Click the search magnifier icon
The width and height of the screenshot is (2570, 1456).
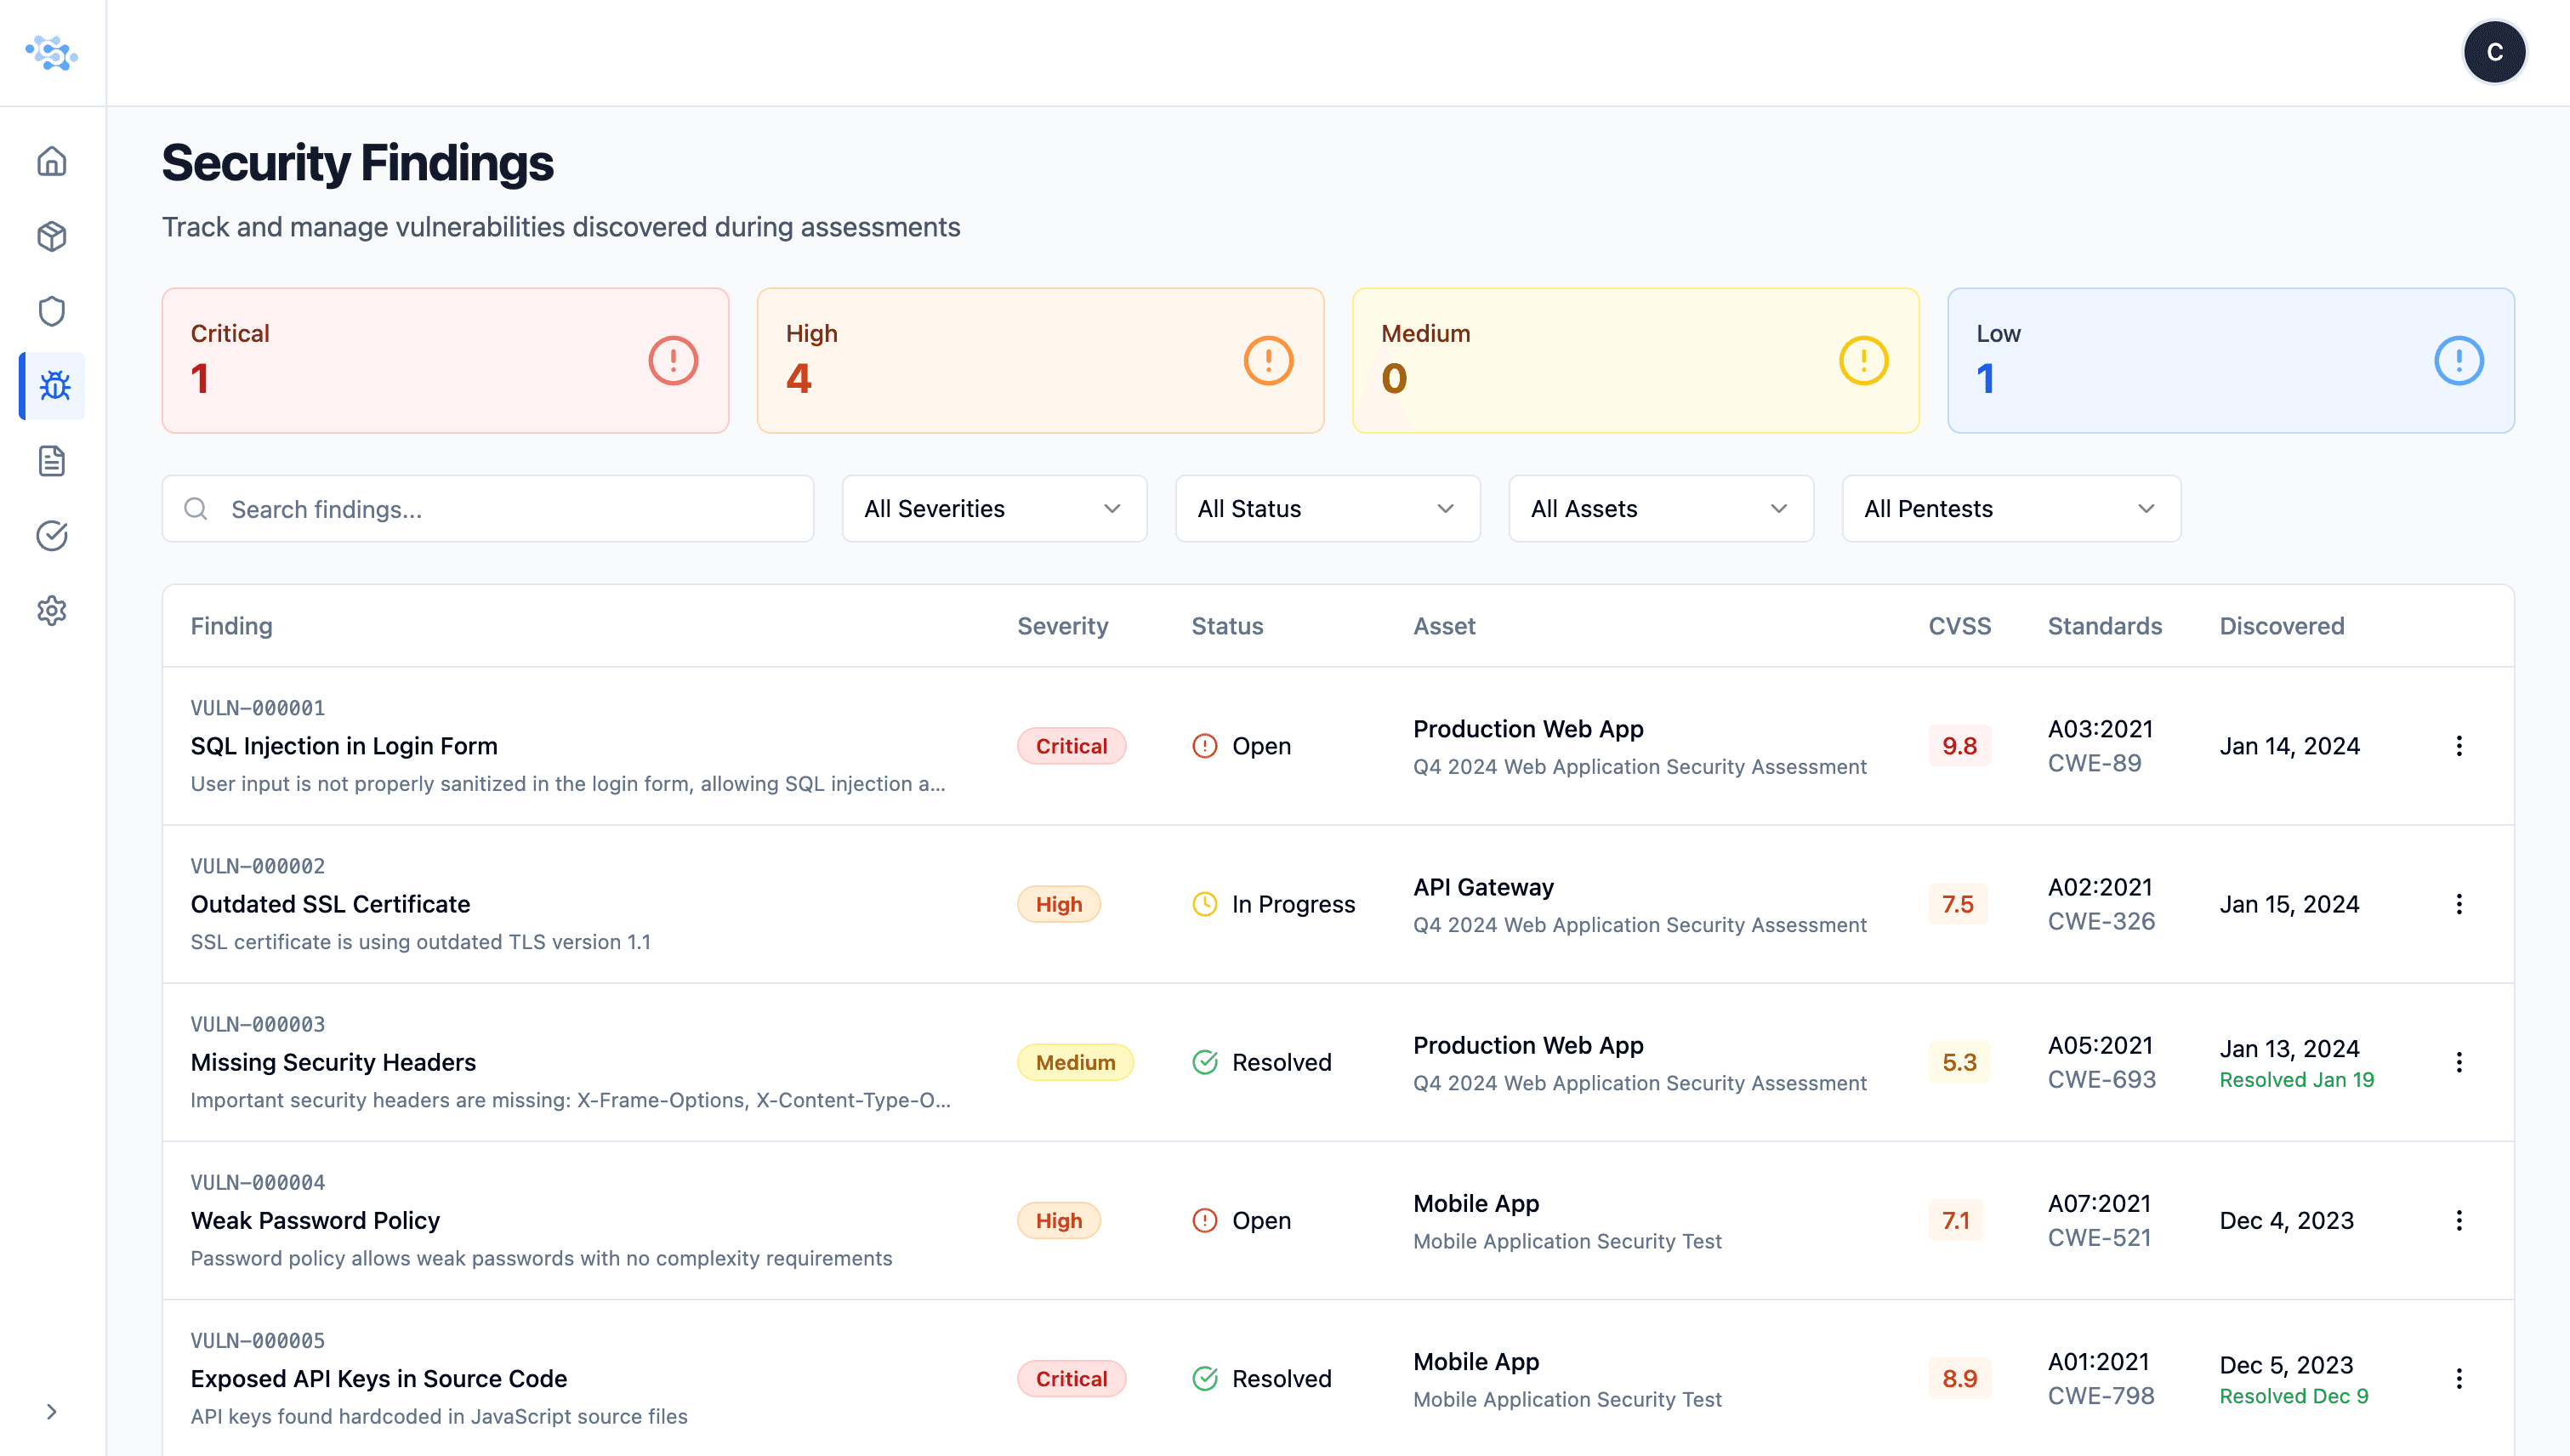pyautogui.click(x=196, y=509)
